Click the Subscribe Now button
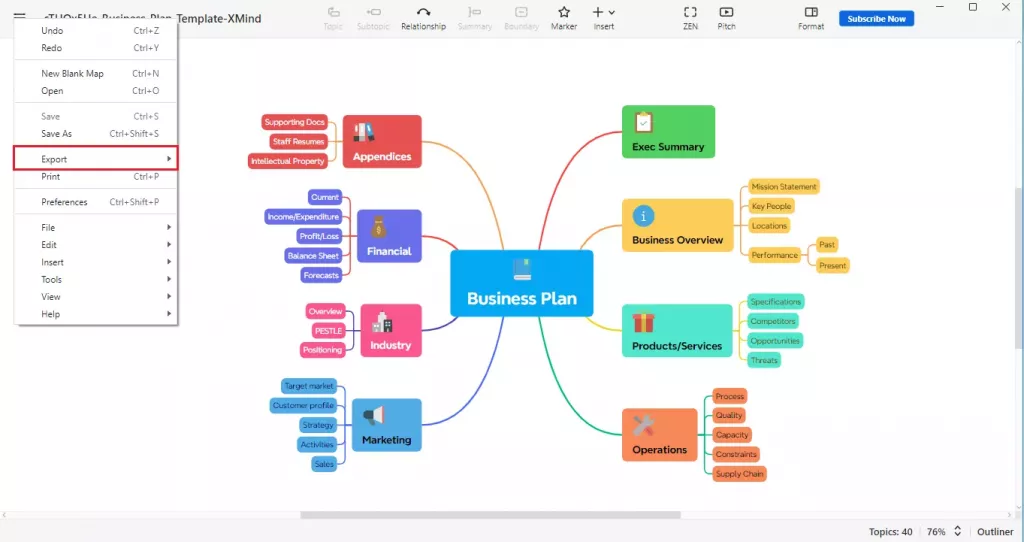 [876, 19]
